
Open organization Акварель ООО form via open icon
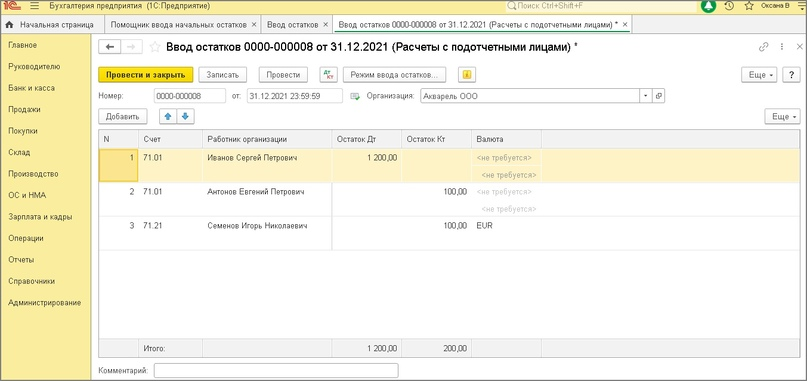point(659,96)
